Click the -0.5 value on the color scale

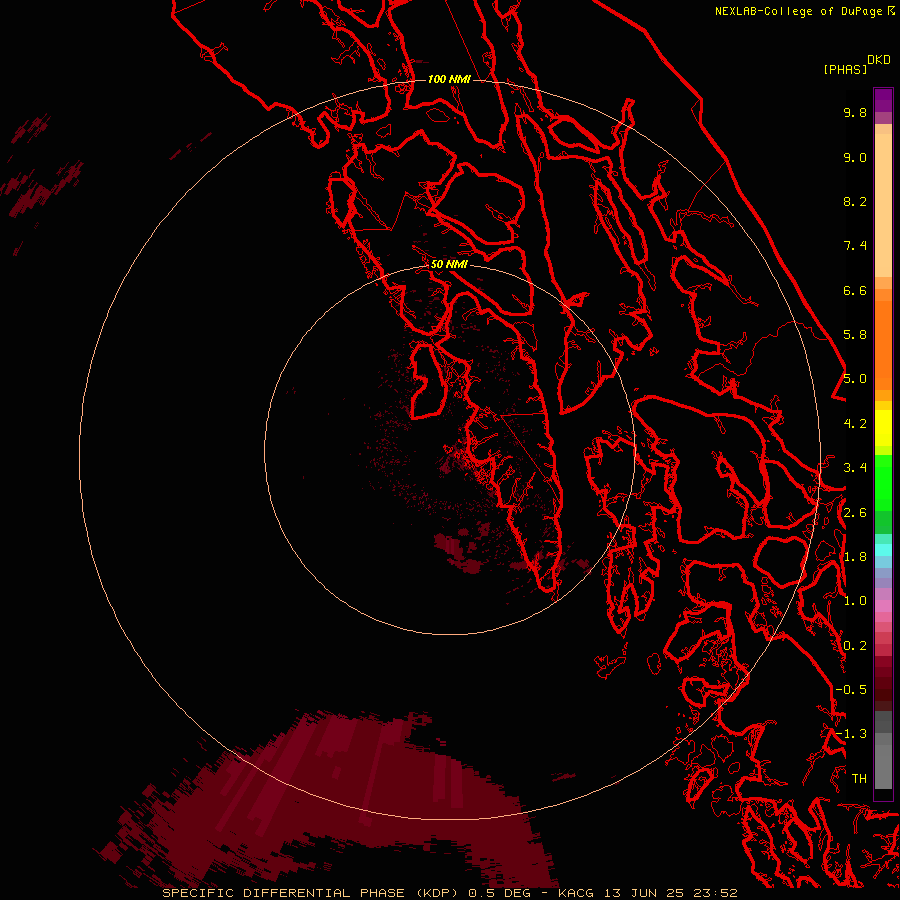click(x=851, y=690)
